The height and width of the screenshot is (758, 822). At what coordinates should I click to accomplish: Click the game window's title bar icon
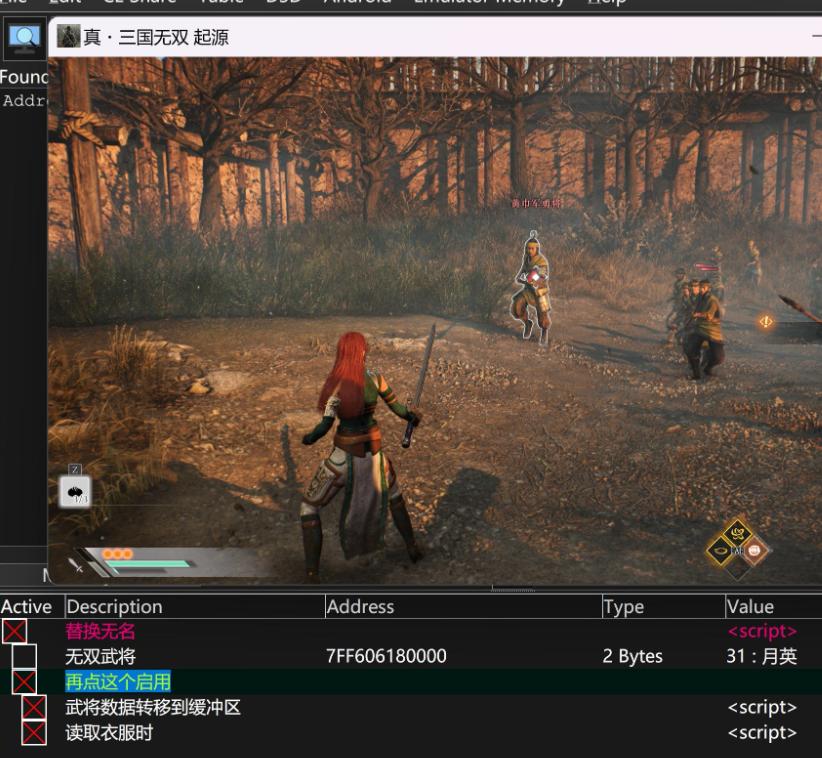pos(68,36)
